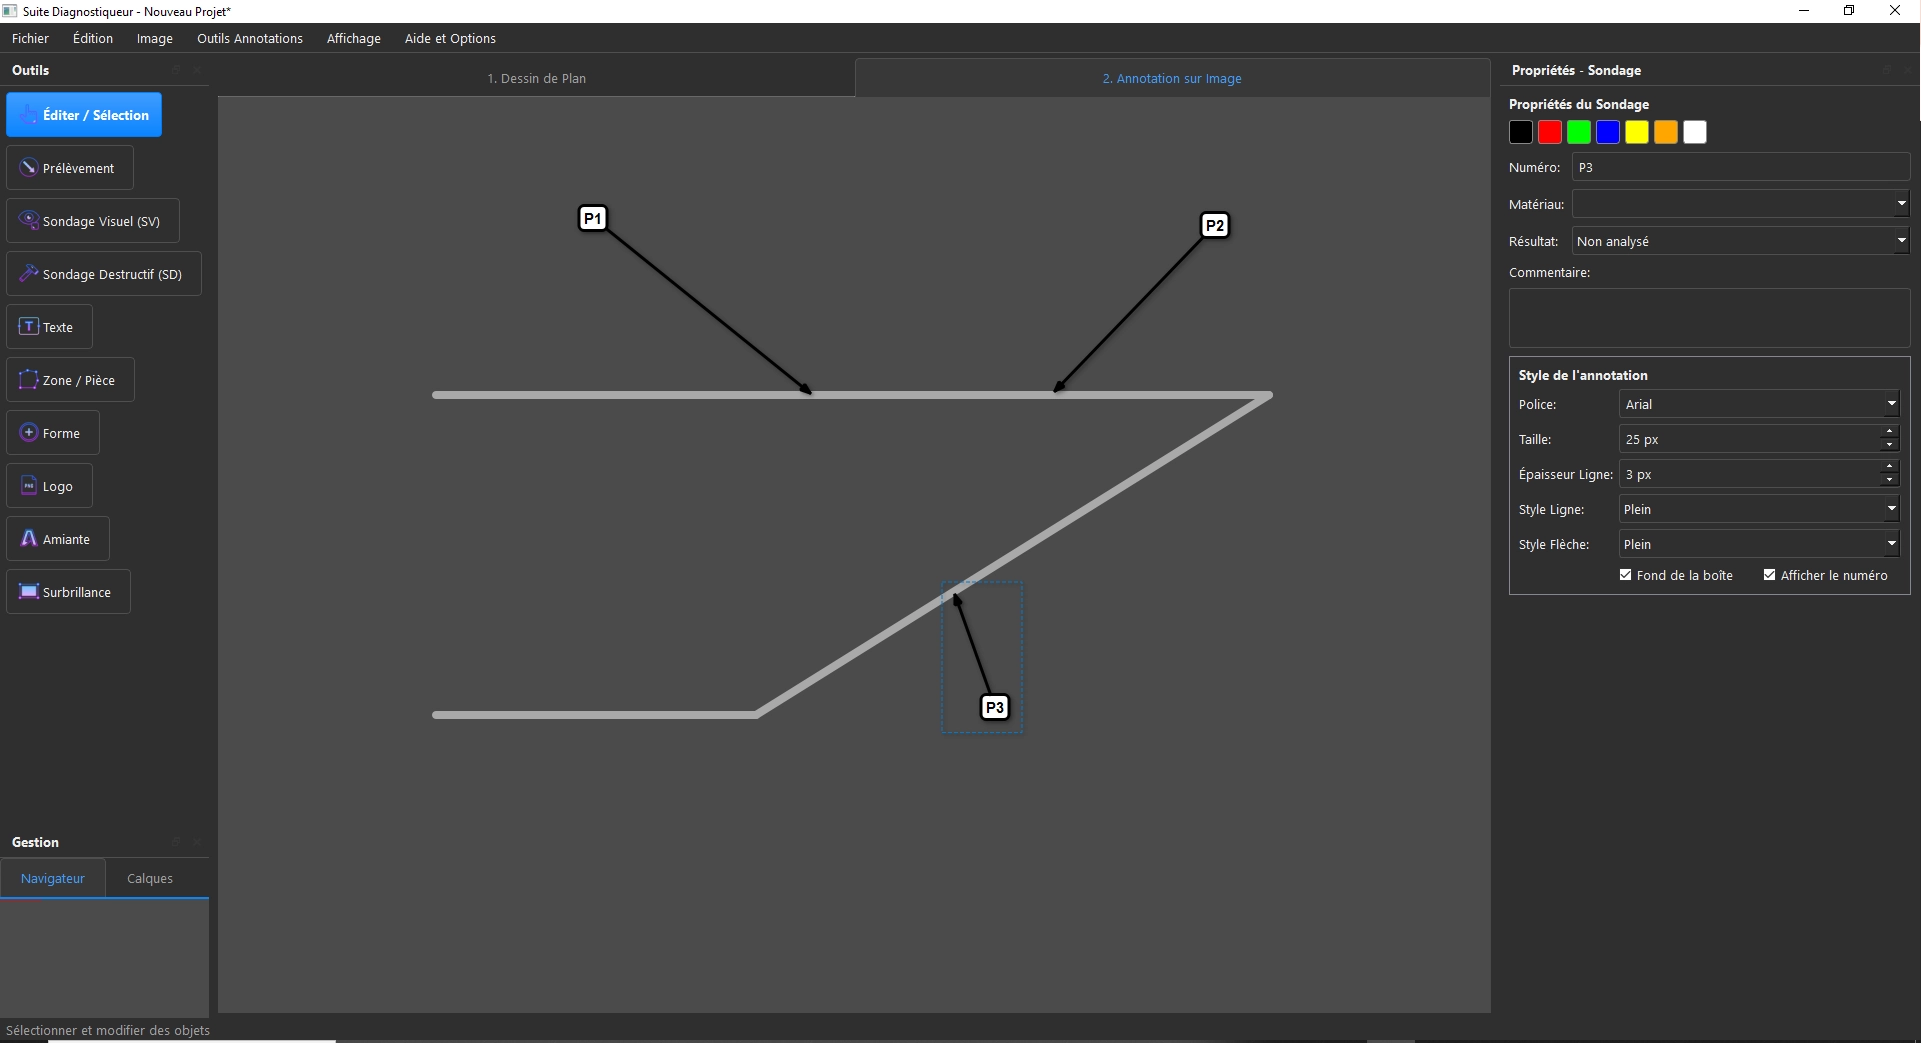The height and width of the screenshot is (1043, 1921).
Task: Activate the Surbrillance tool
Action: tap(68, 592)
